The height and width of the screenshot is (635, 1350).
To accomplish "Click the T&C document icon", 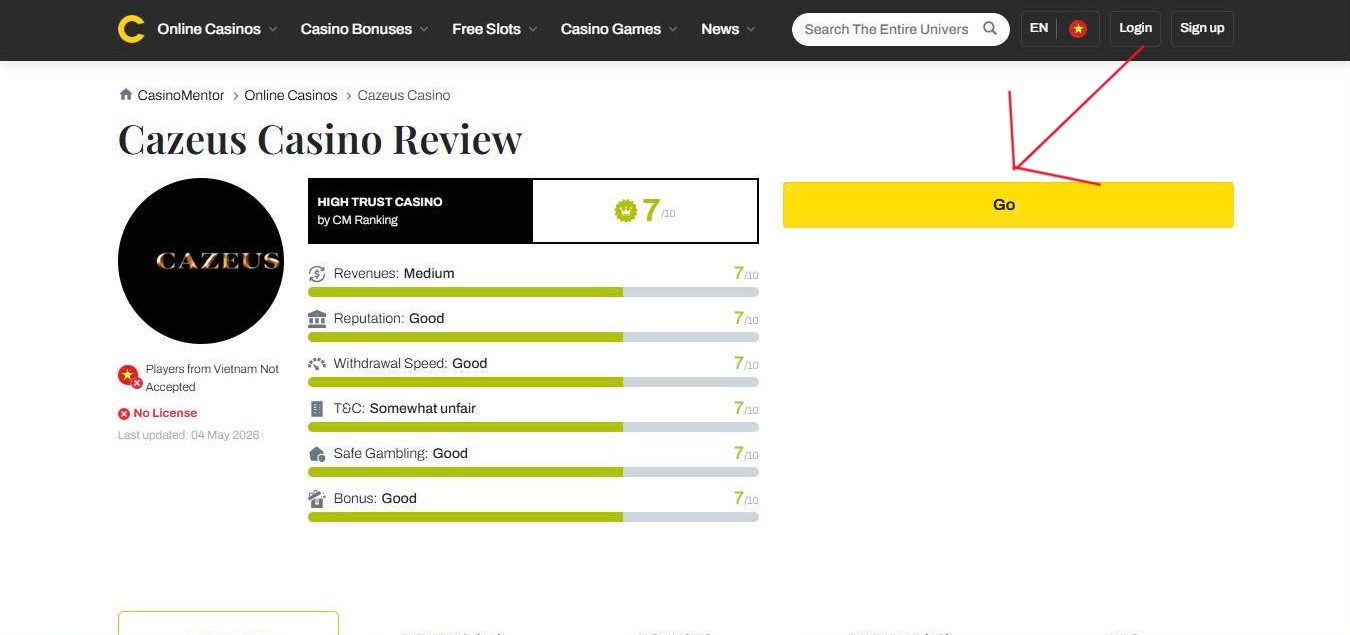I will (317, 409).
